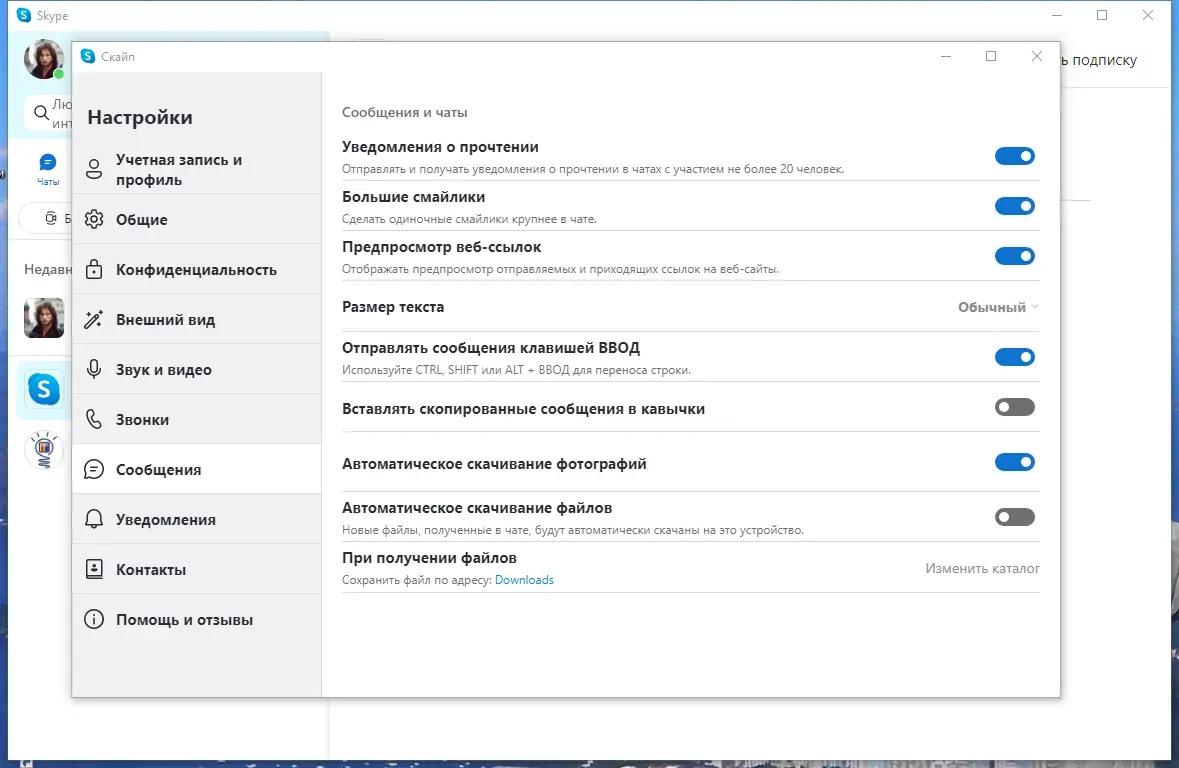Click the Skype logo in settings title bar
Image resolution: width=1179 pixels, height=768 pixels.
[x=88, y=56]
